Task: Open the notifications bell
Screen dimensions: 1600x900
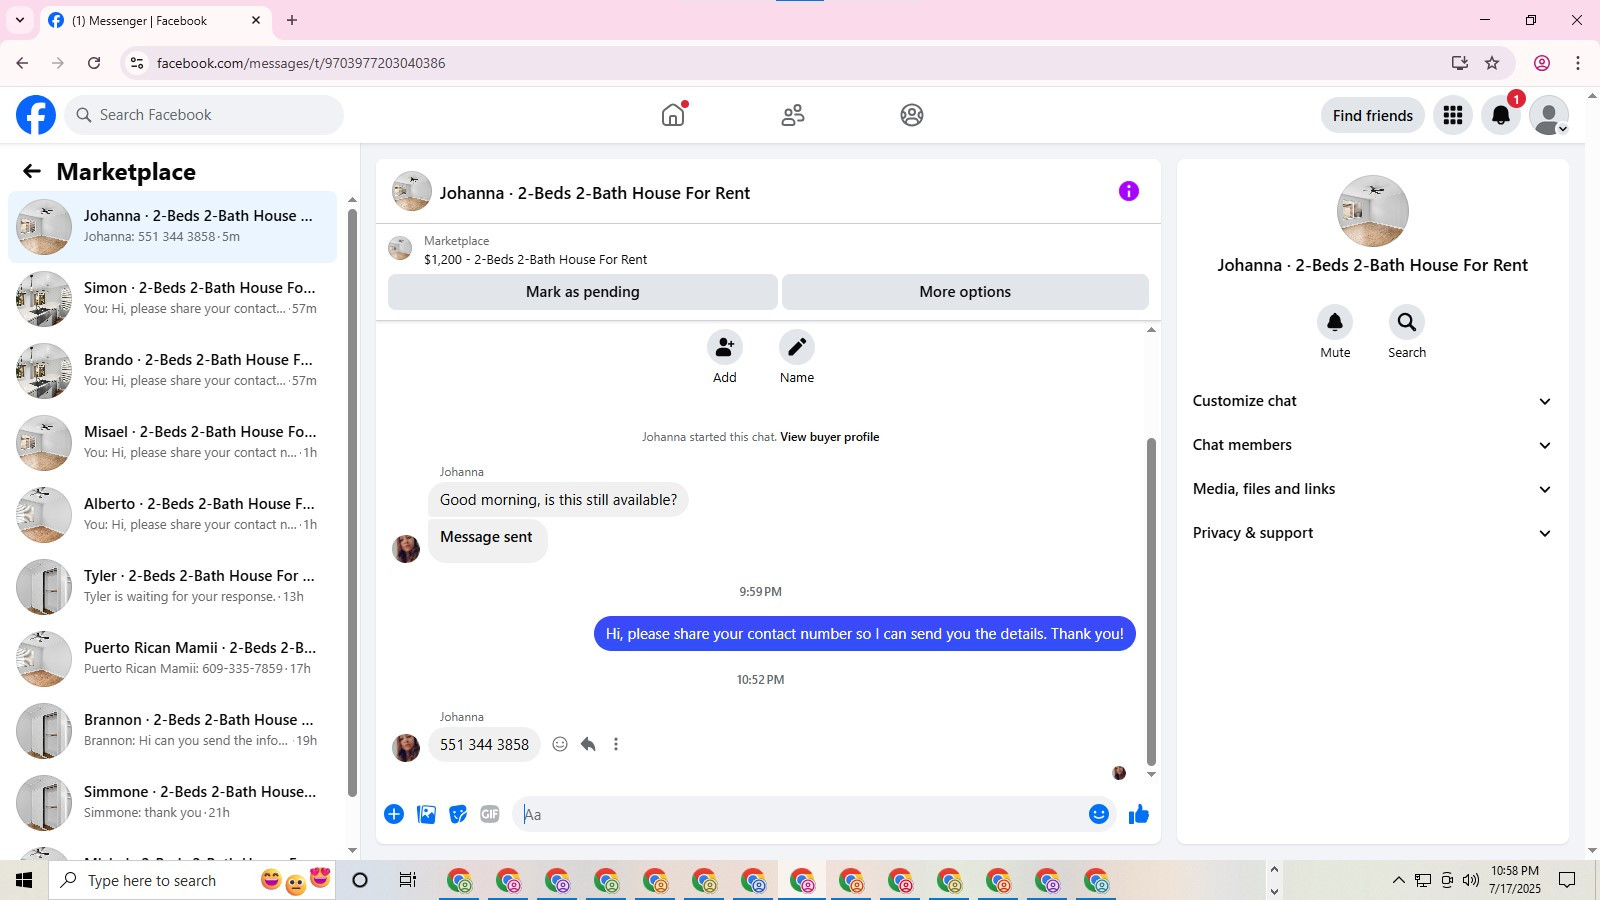Action: pyautogui.click(x=1501, y=115)
